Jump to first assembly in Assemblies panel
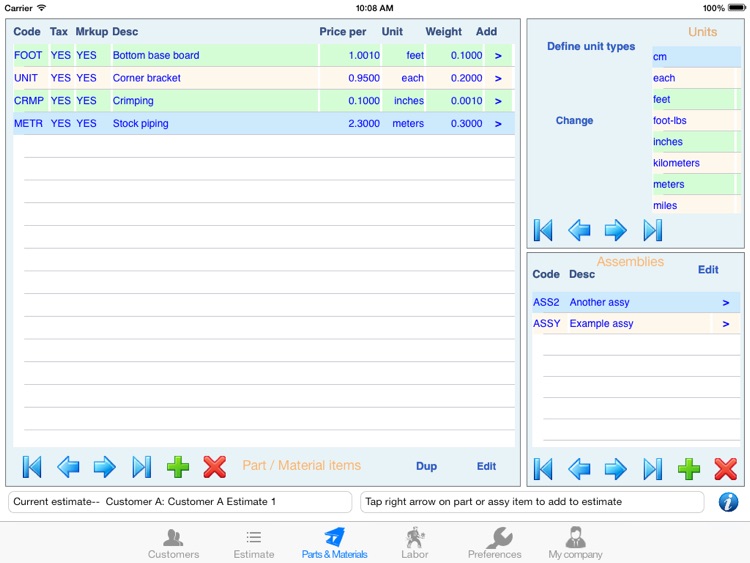The height and width of the screenshot is (563, 750). pyautogui.click(x=543, y=469)
